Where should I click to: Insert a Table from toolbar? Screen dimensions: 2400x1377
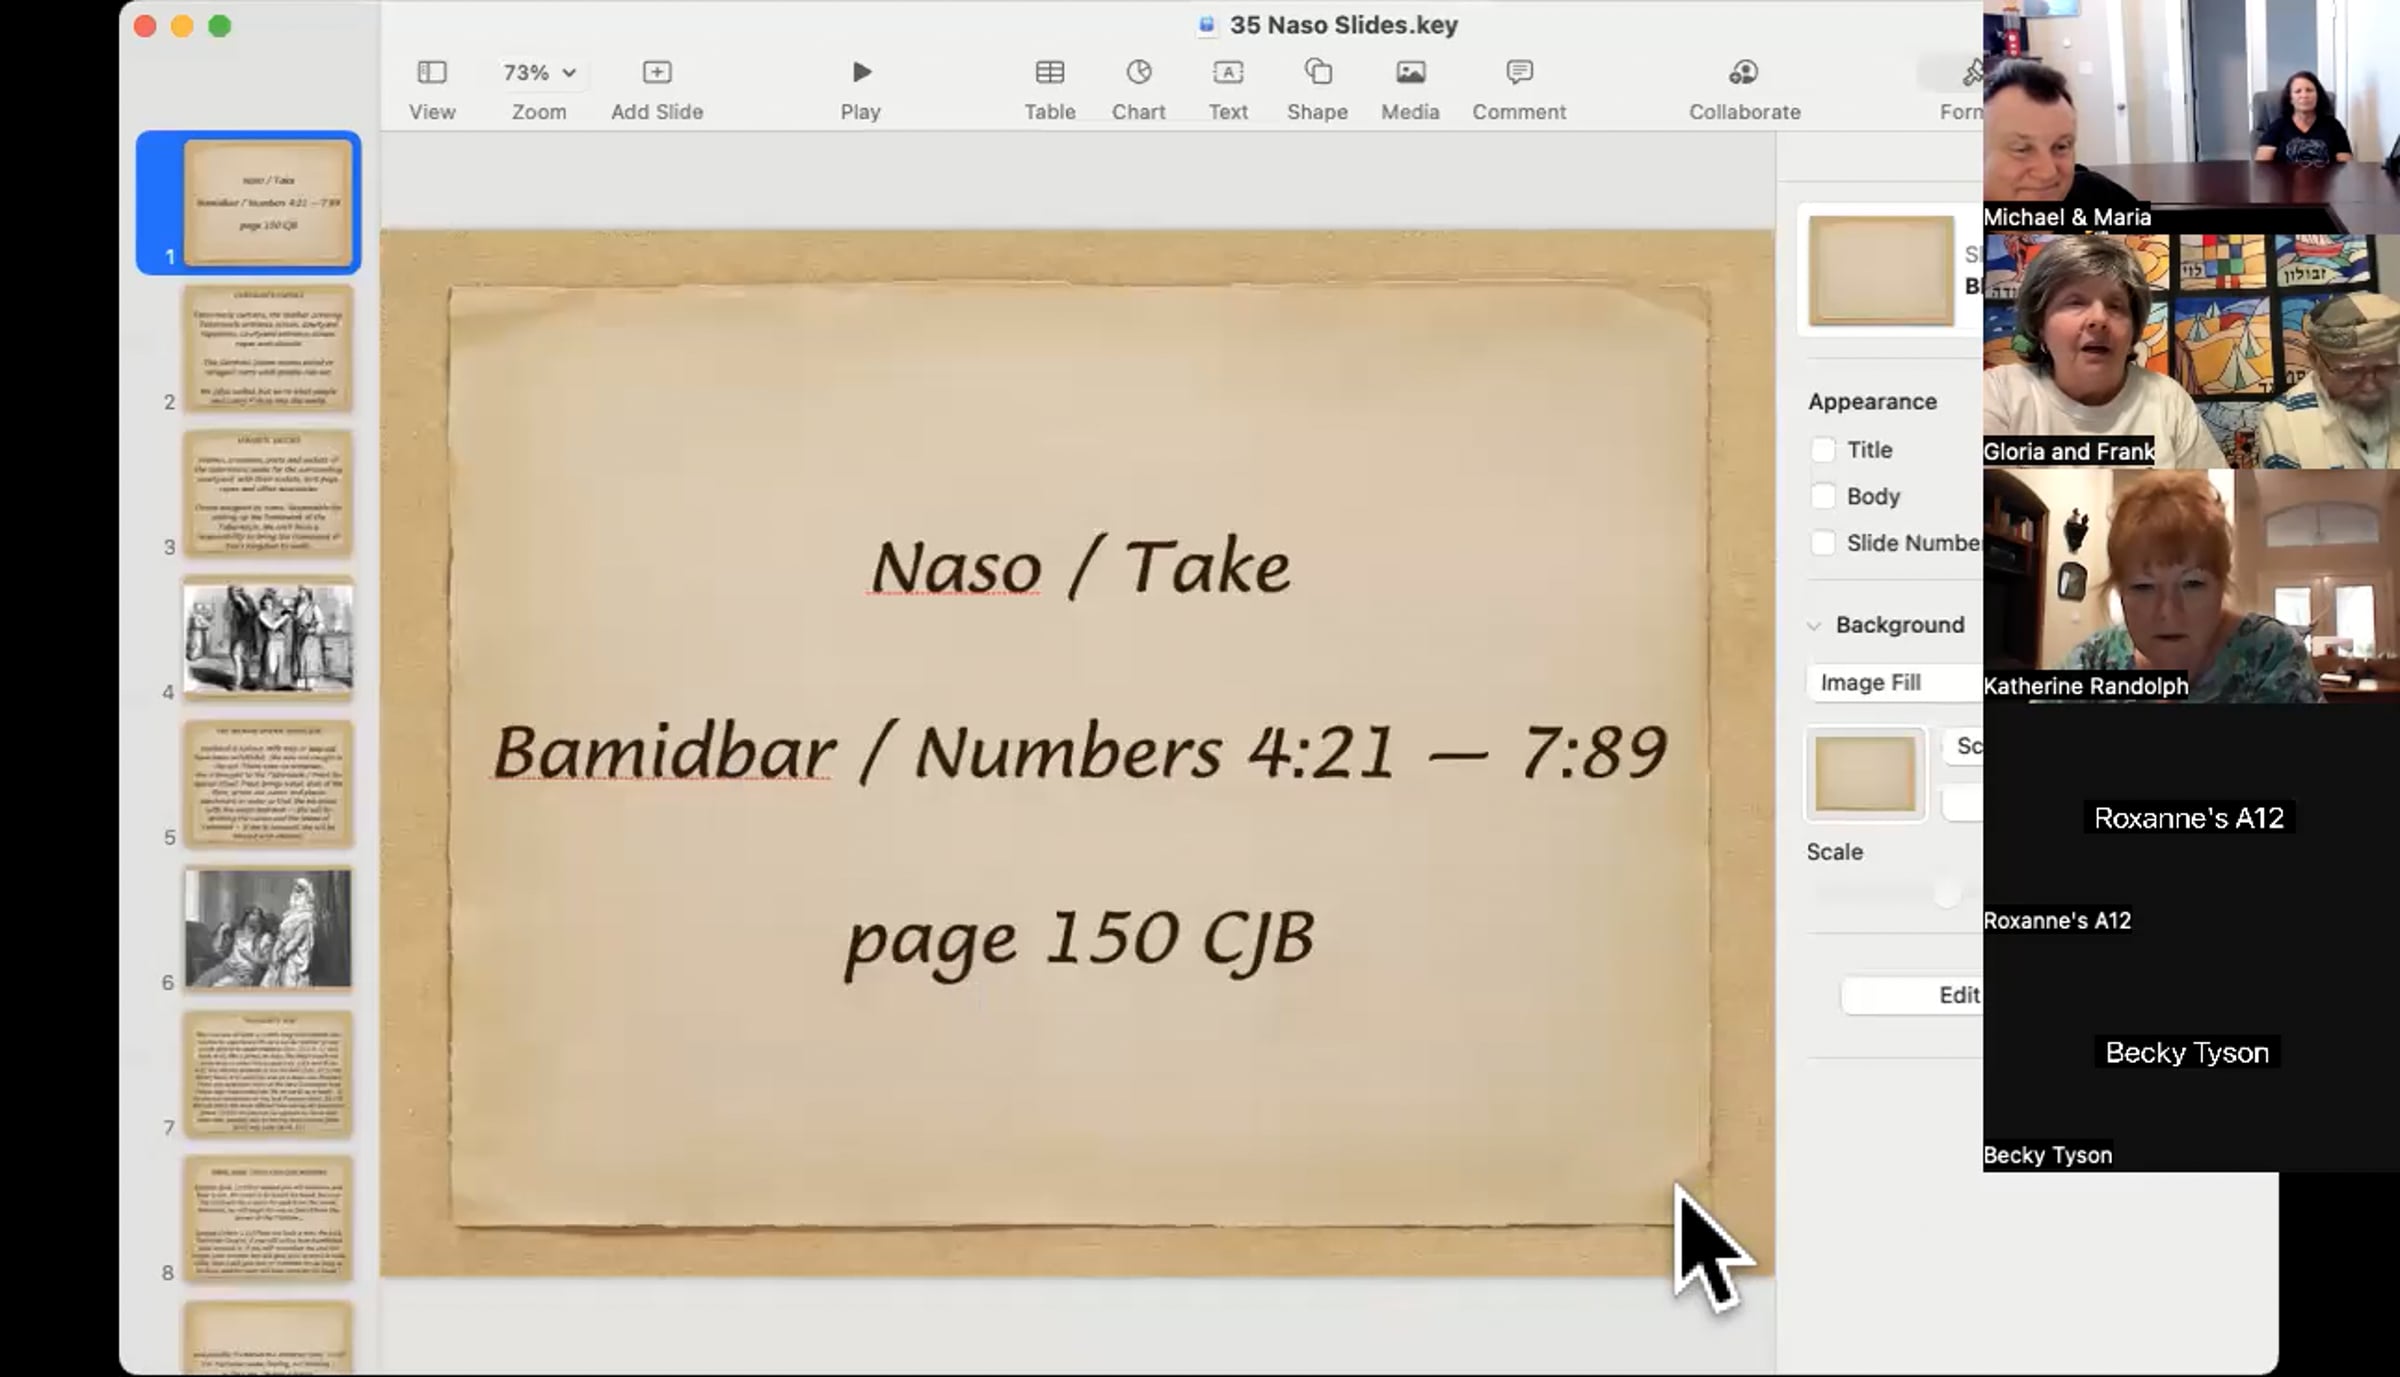(x=1049, y=73)
